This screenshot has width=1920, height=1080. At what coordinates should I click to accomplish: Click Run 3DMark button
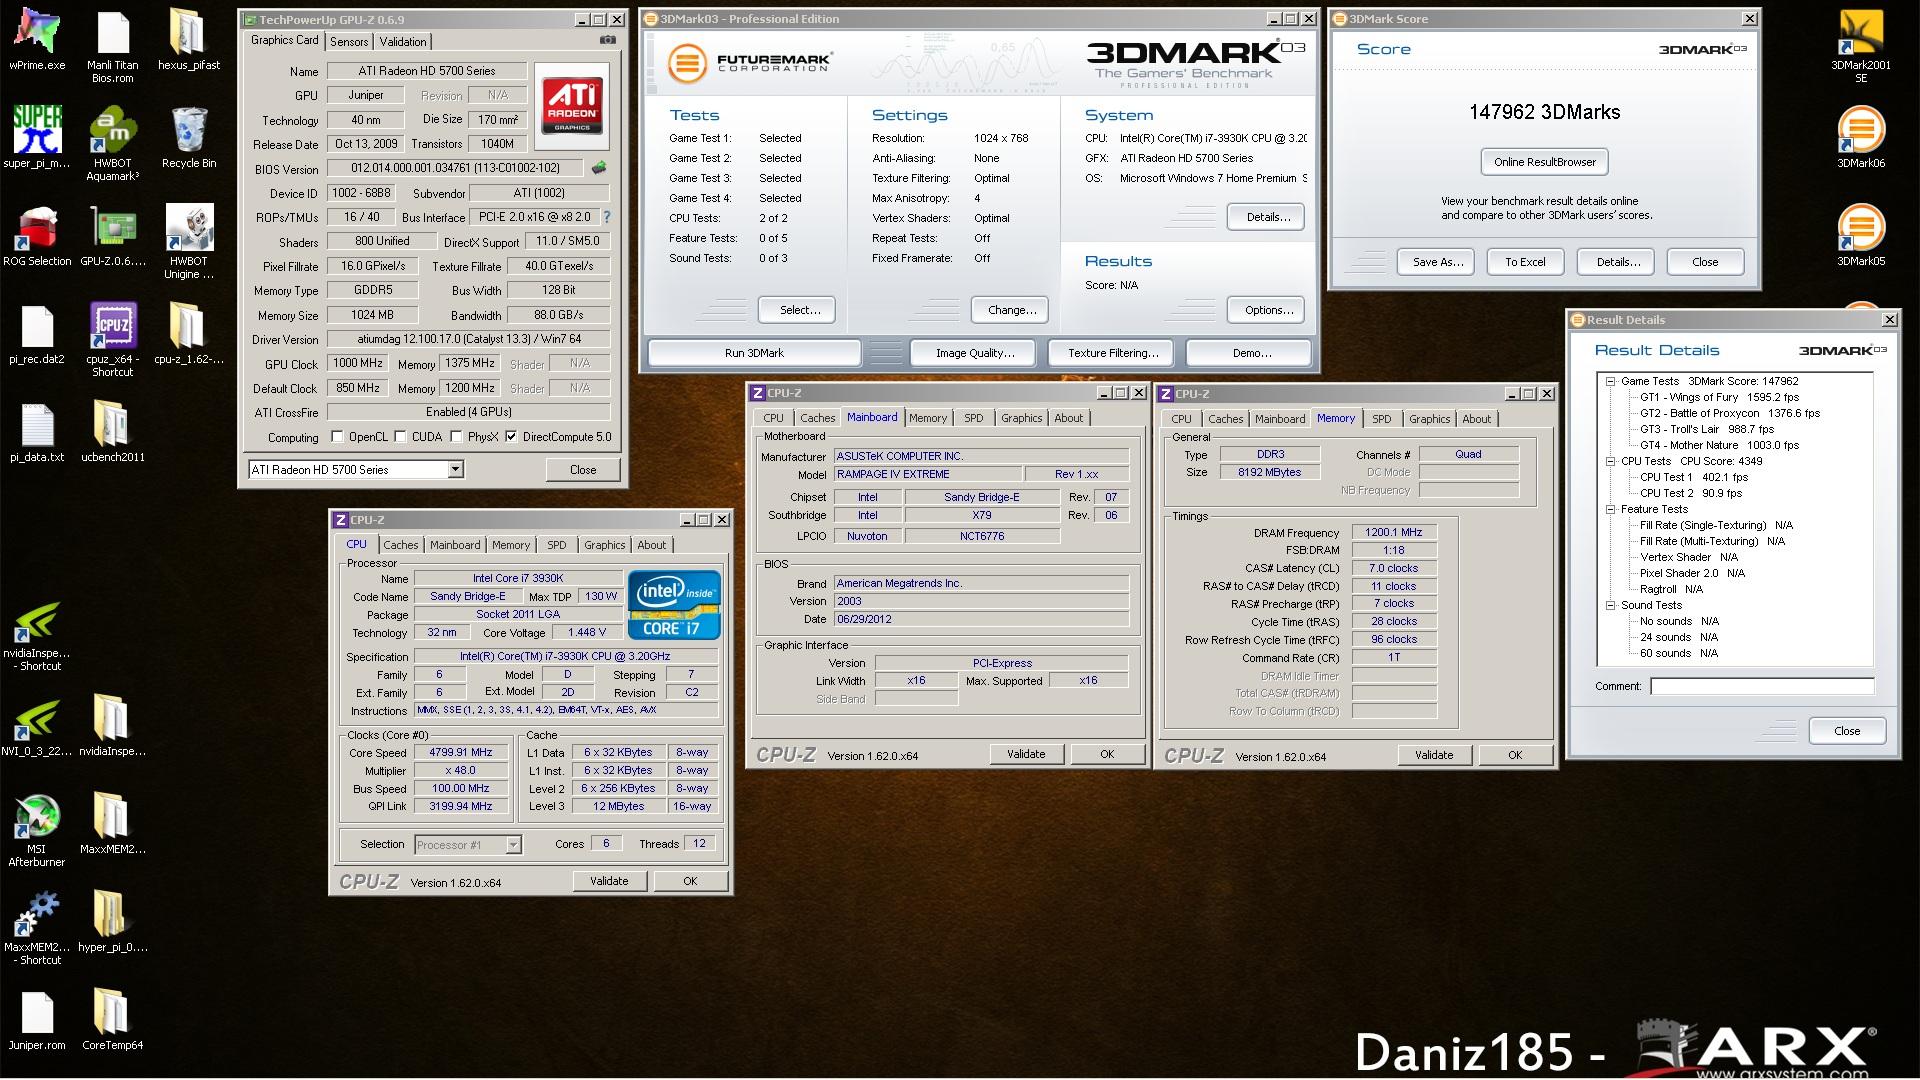click(x=754, y=353)
